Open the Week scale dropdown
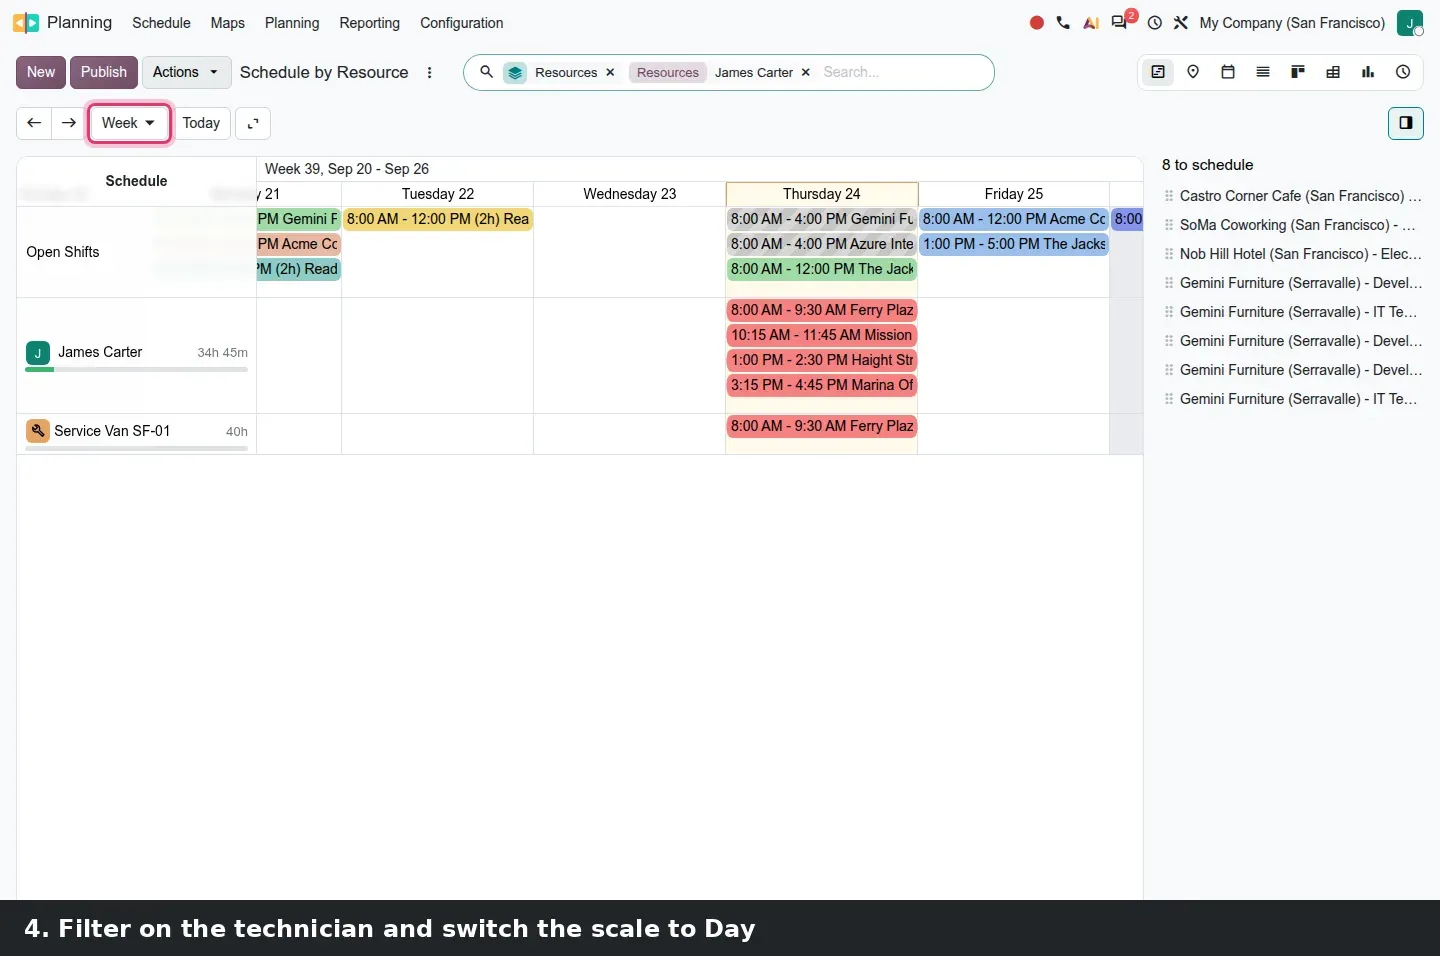1440x956 pixels. 129,123
